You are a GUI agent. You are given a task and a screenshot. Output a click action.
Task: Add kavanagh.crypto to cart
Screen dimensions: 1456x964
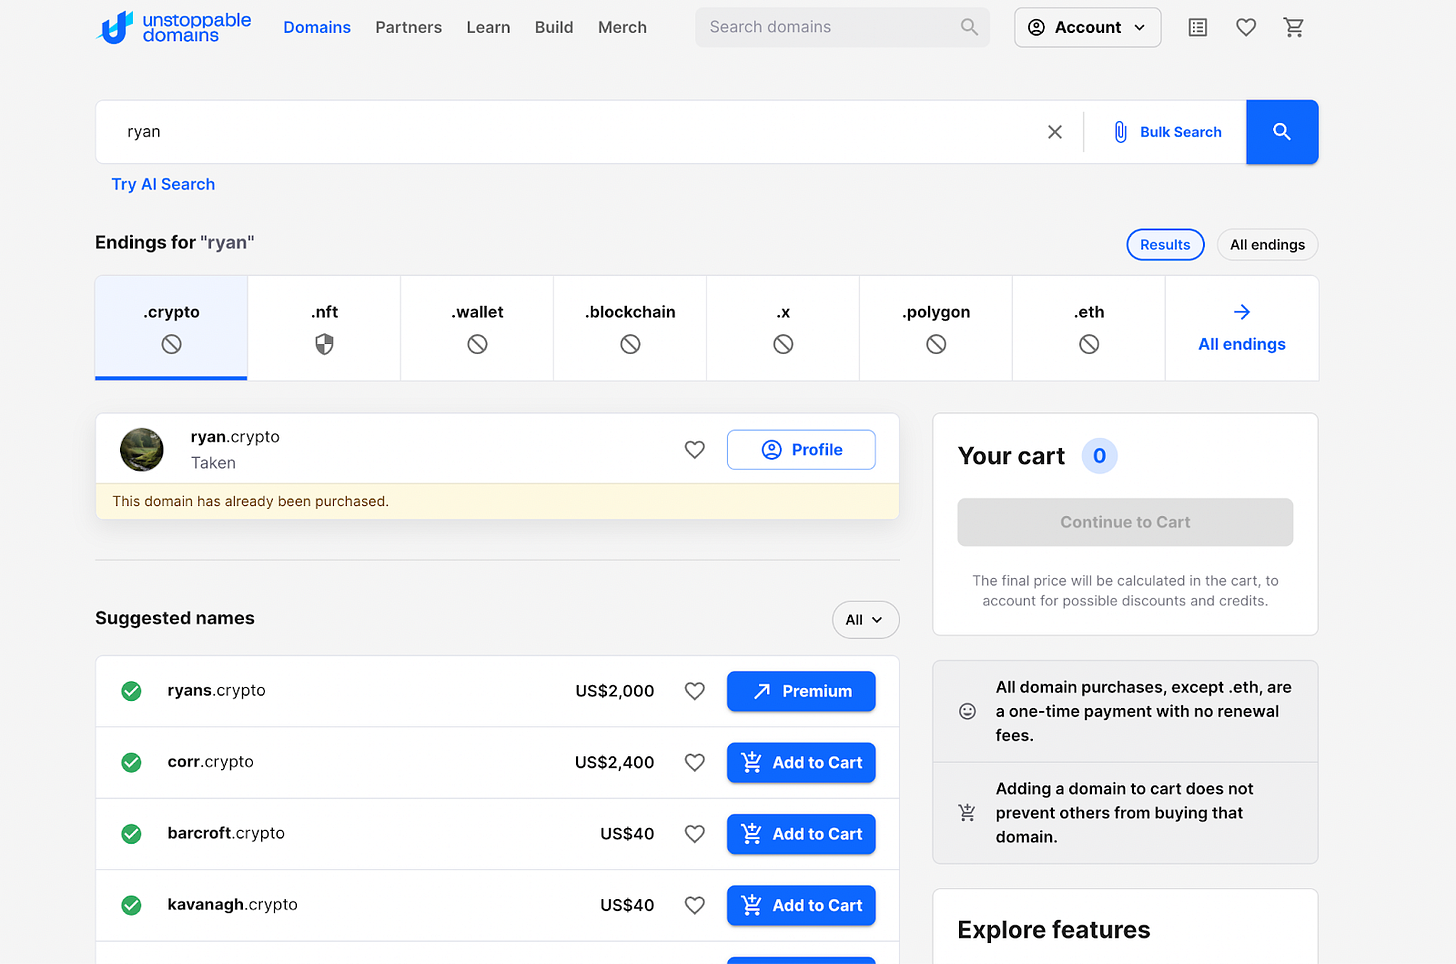click(x=801, y=905)
